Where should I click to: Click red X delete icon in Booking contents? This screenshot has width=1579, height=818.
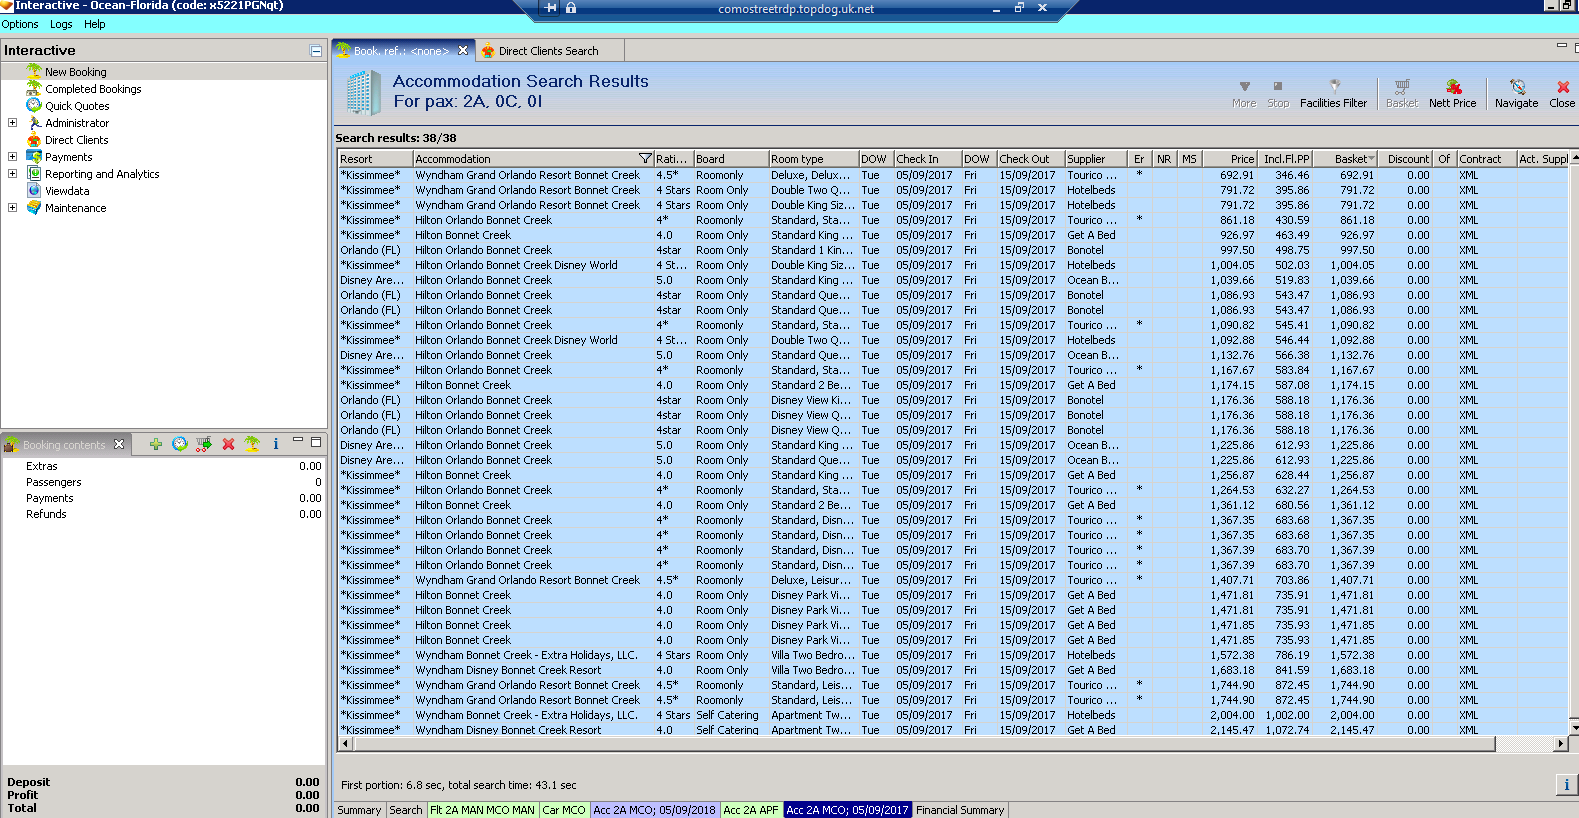(228, 444)
